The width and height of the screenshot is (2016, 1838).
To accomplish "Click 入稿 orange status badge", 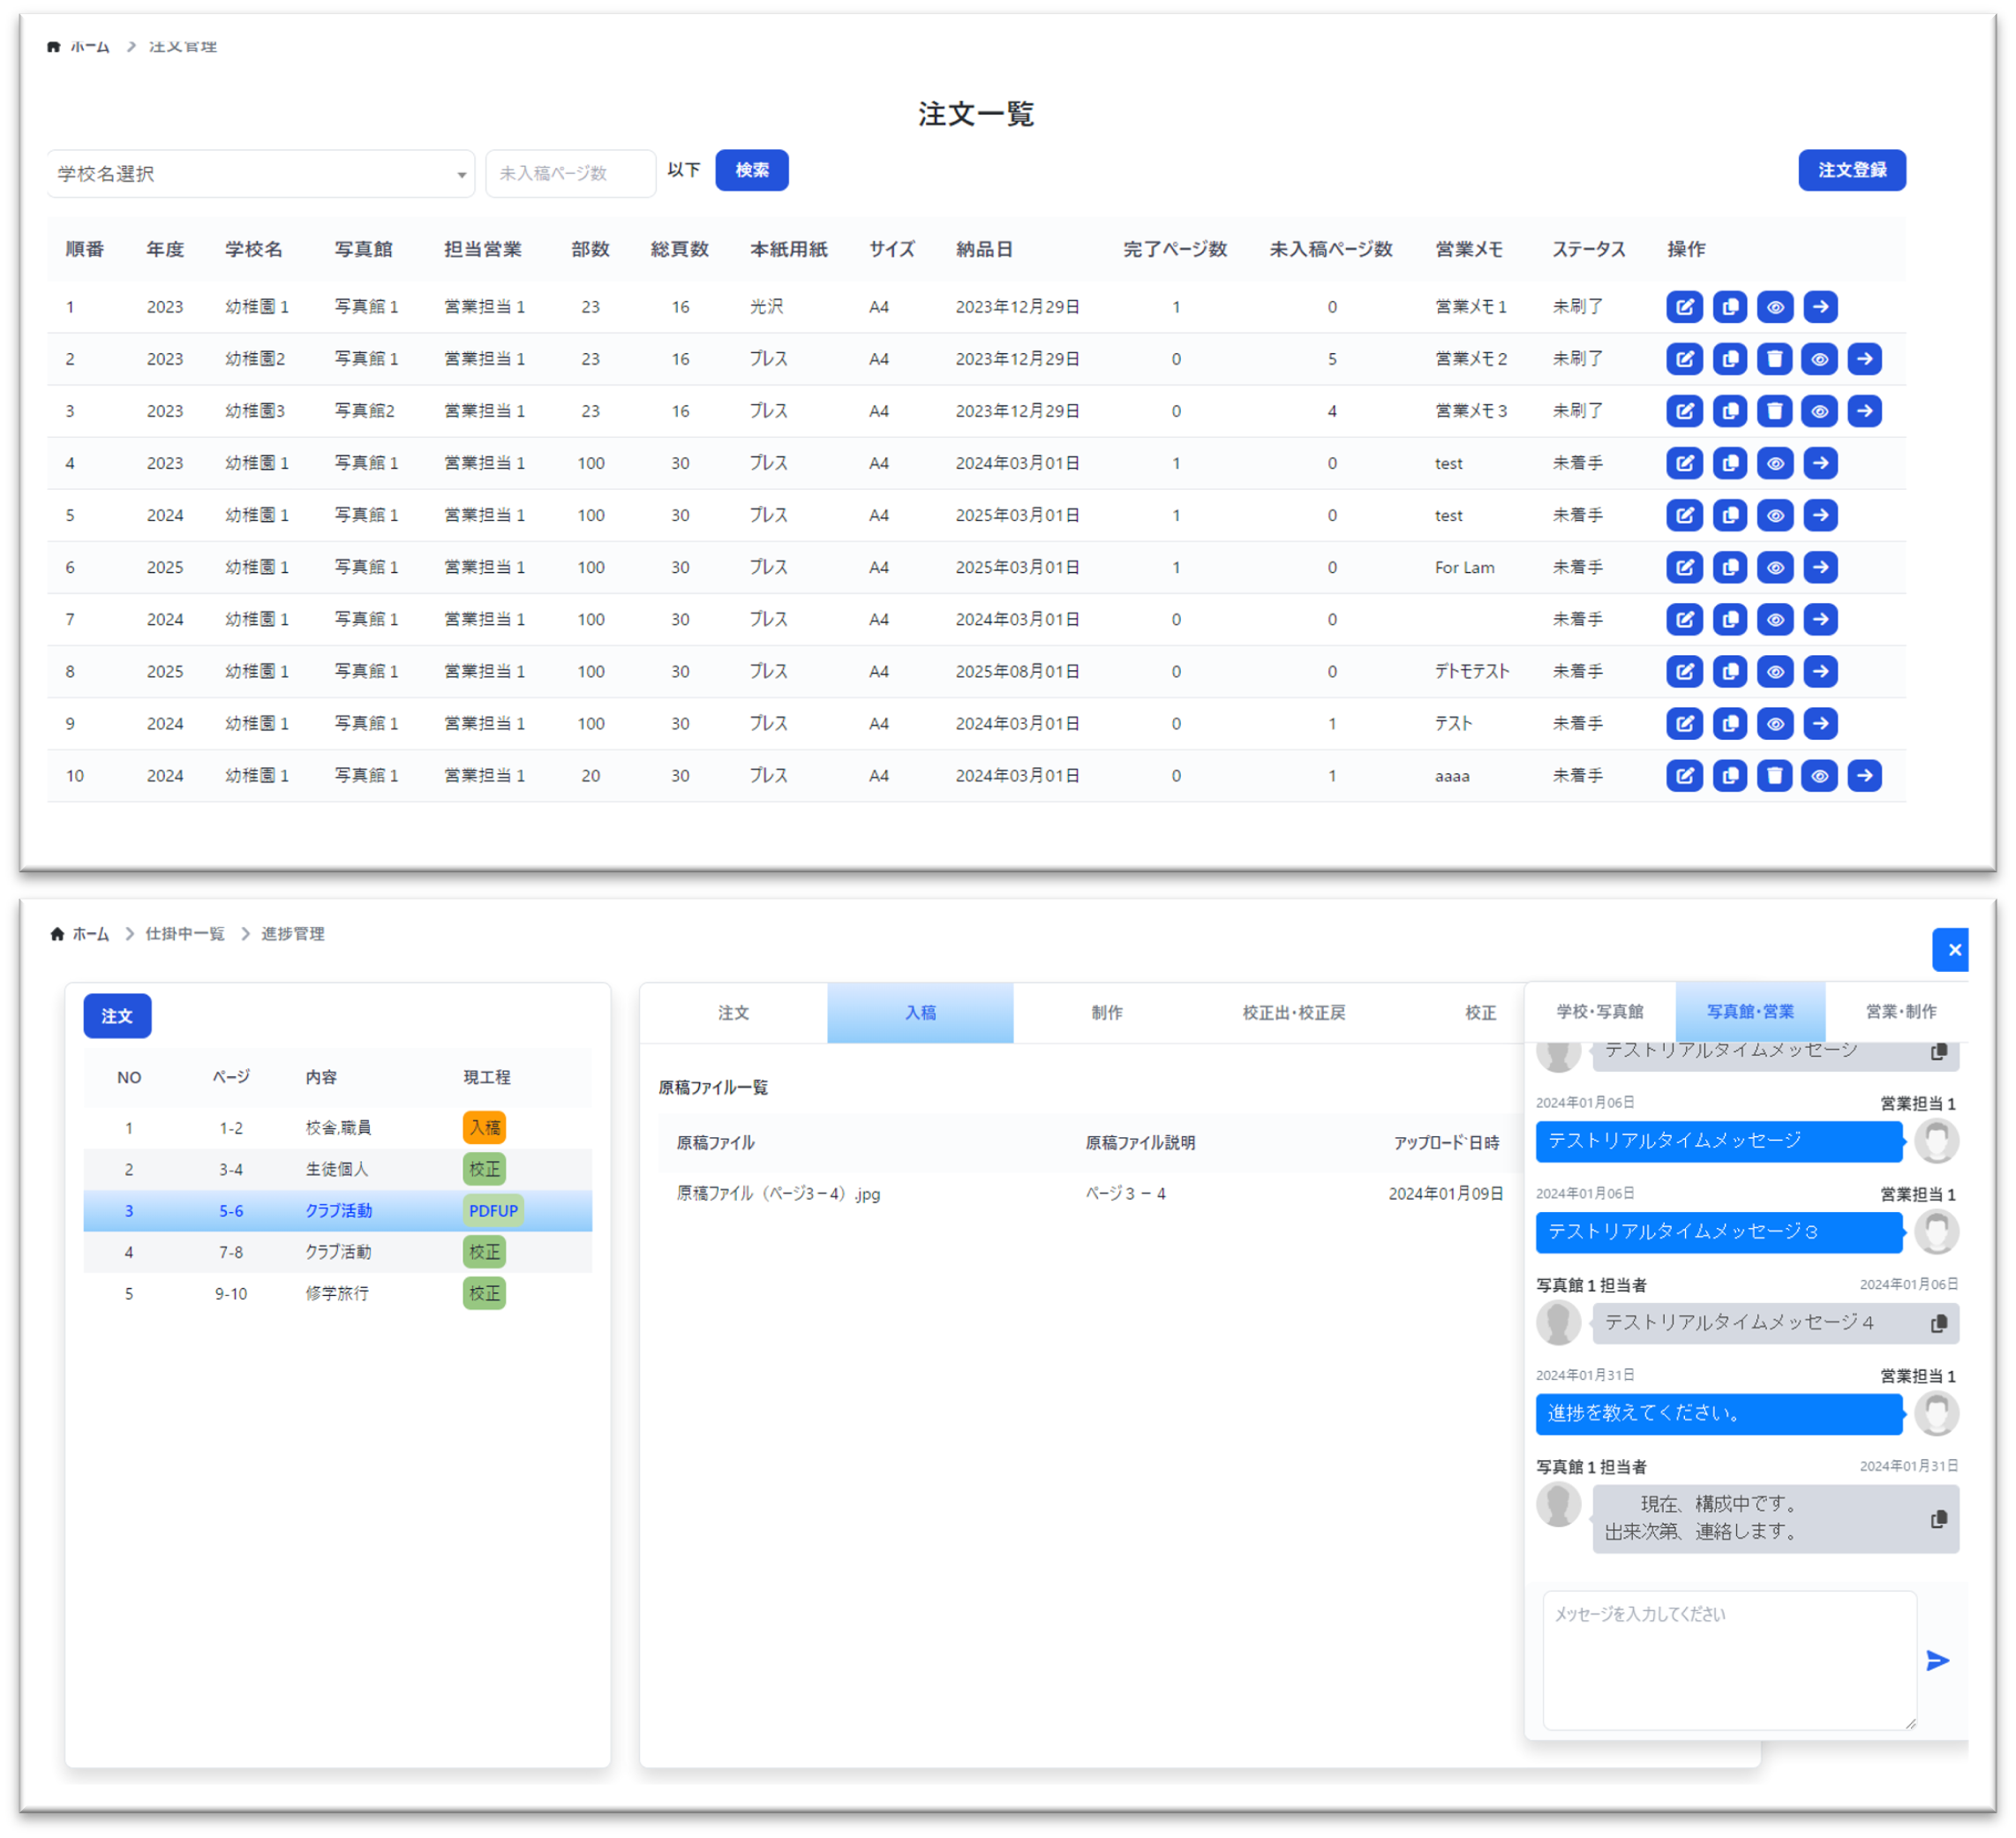I will pos(484,1127).
